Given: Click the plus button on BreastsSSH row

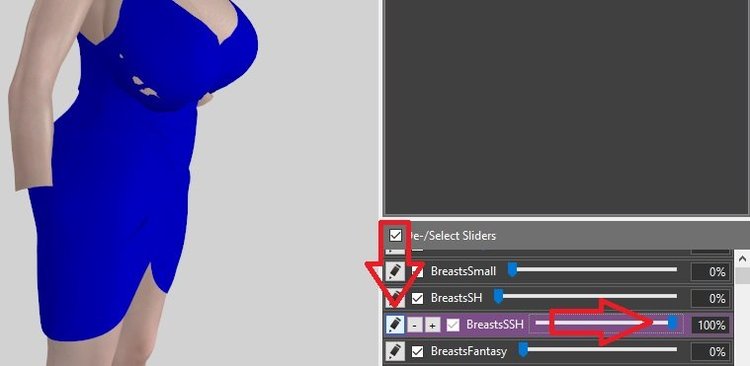Looking at the screenshot, I should [432, 326].
